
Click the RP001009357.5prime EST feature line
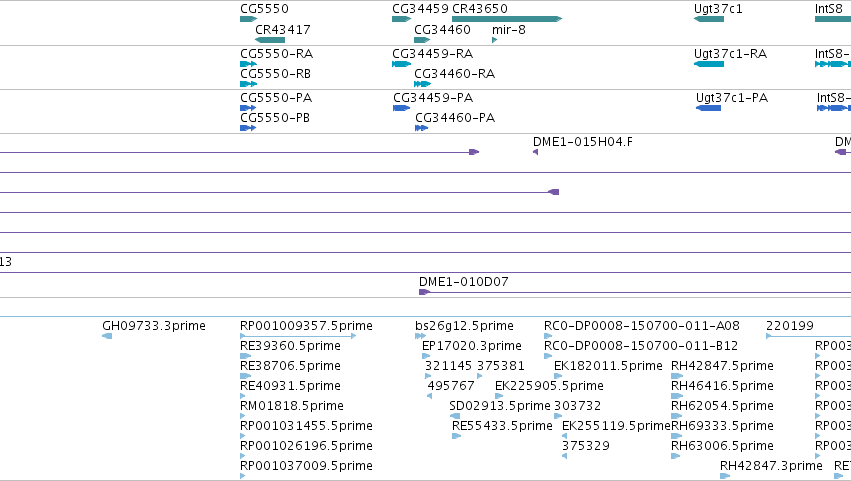pyautogui.click(x=298, y=336)
